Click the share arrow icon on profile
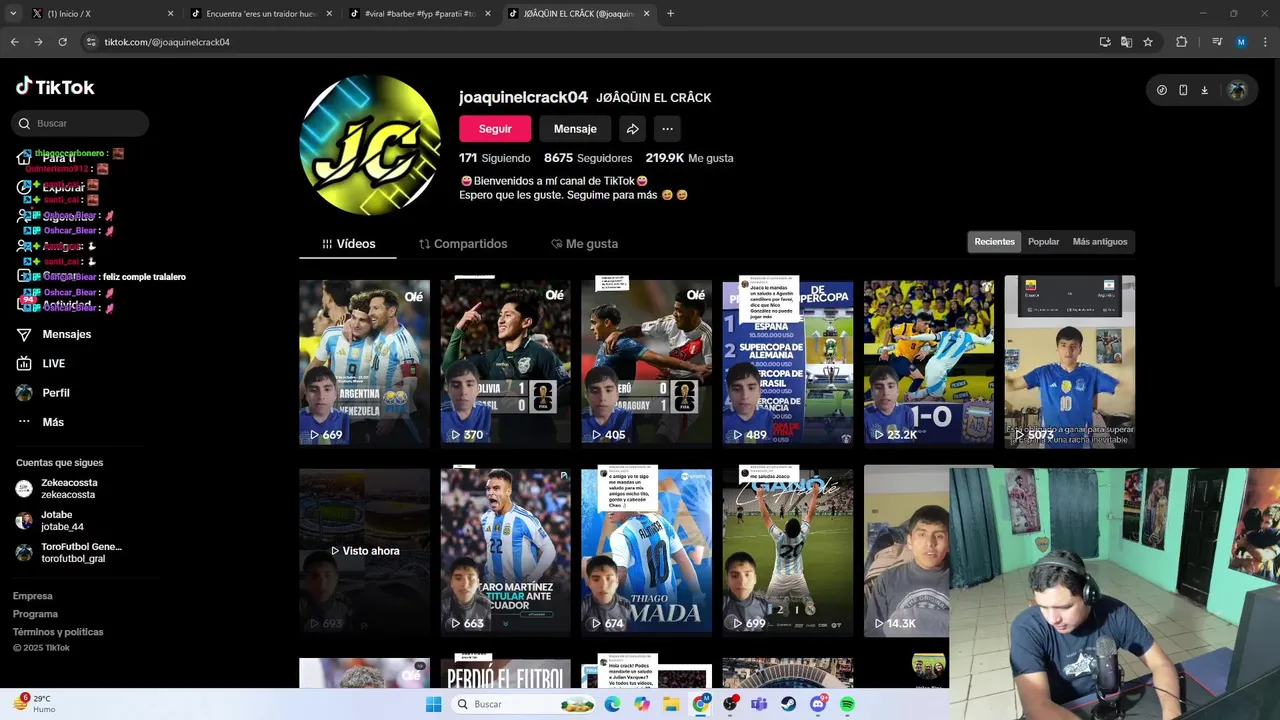This screenshot has height=720, width=1280. 632,129
